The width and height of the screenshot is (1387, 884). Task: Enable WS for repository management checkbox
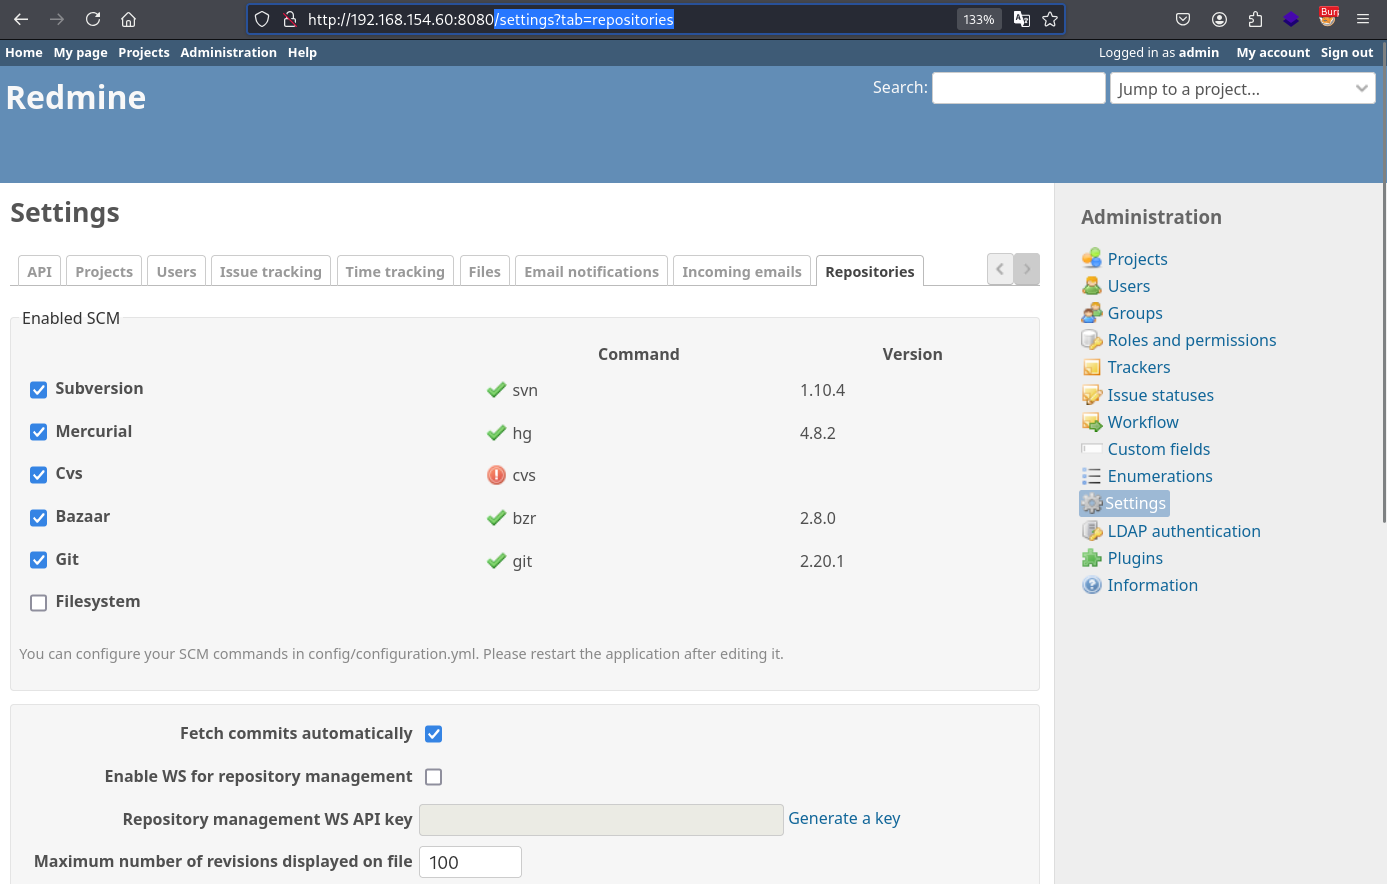433,777
